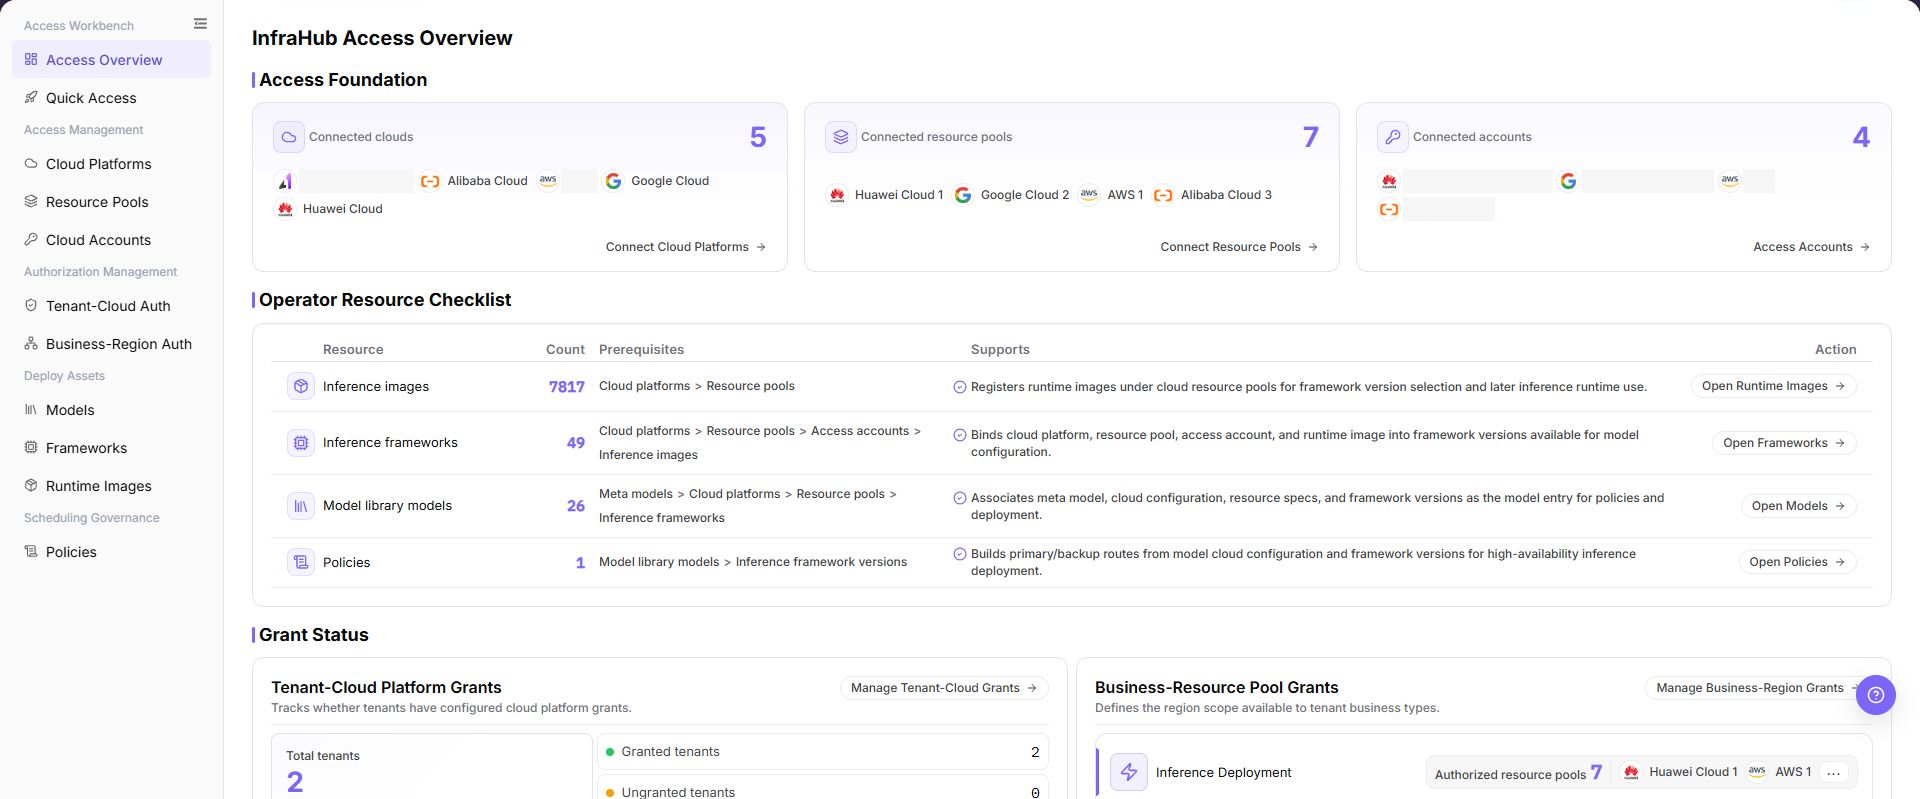Click Manage Tenant-Cloud Grants button
This screenshot has width=1920, height=799.
(944, 688)
